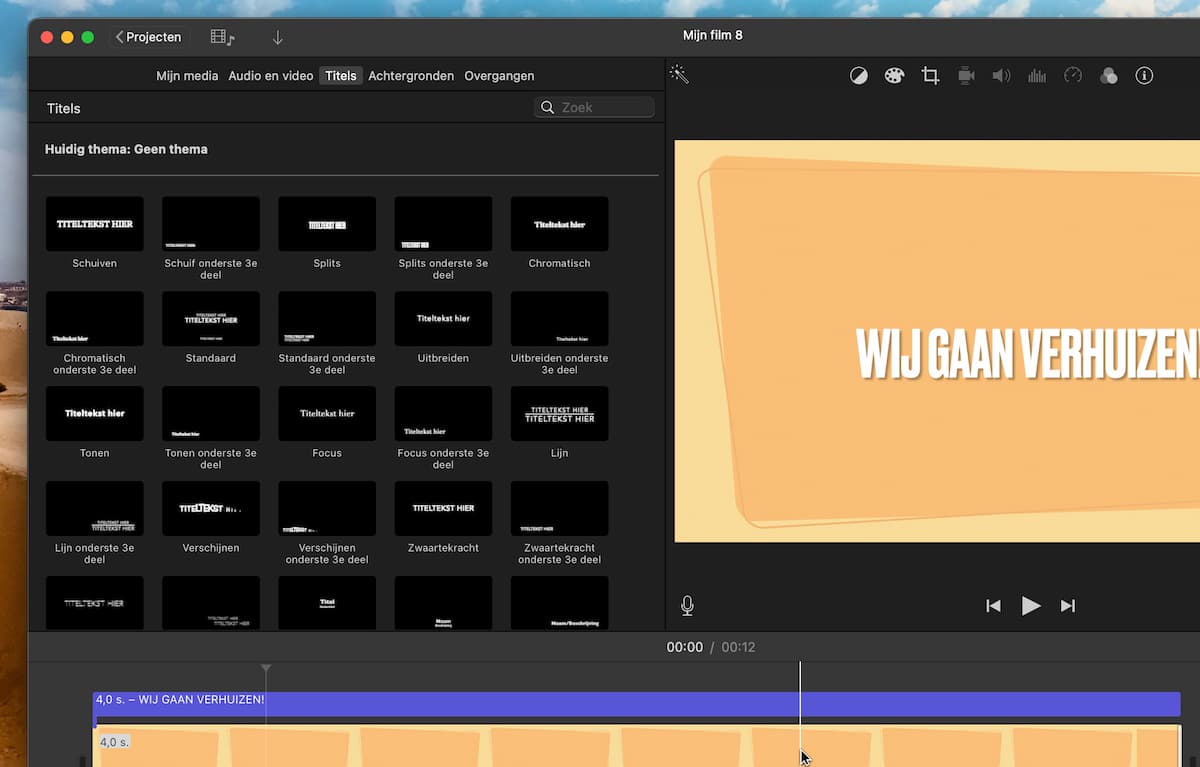Screen dimensions: 1200x767
Task: Show the clip information inspector
Action: 1144,76
